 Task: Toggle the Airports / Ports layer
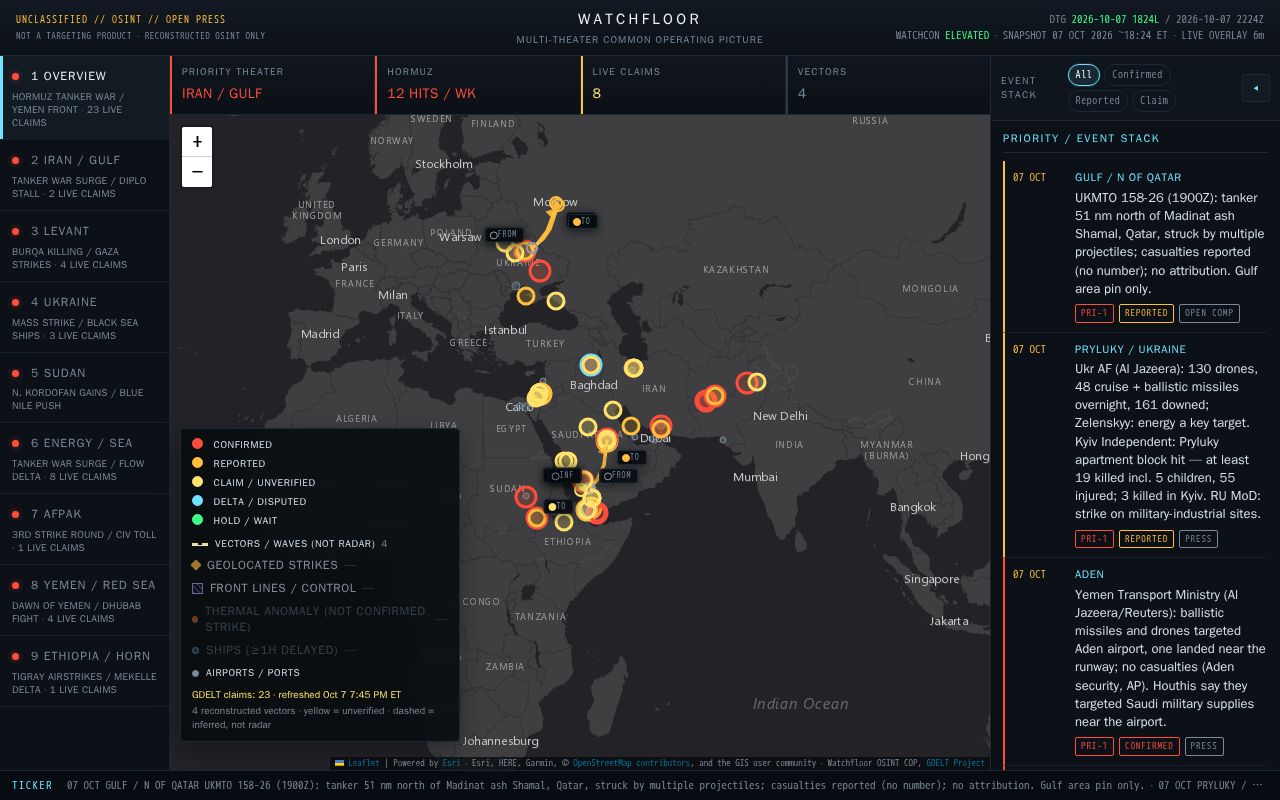(246, 673)
